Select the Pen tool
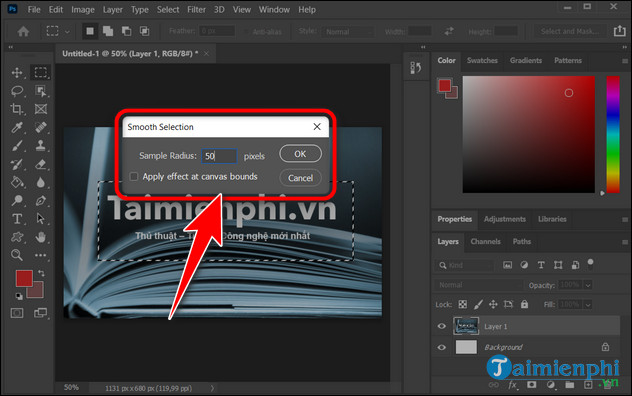Screen dimensions: 632x396 point(40,200)
